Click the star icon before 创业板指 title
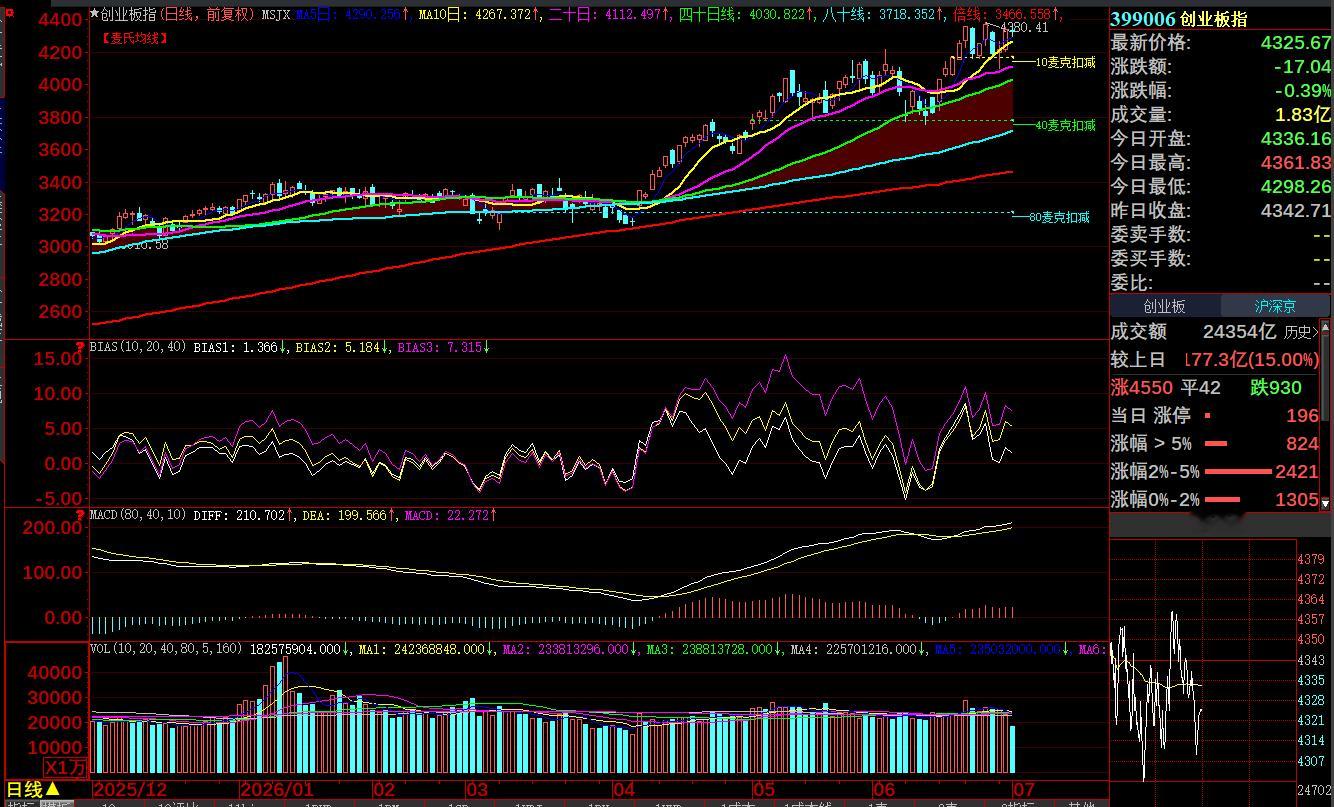Viewport: 1334px width, 807px height. click(x=95, y=15)
